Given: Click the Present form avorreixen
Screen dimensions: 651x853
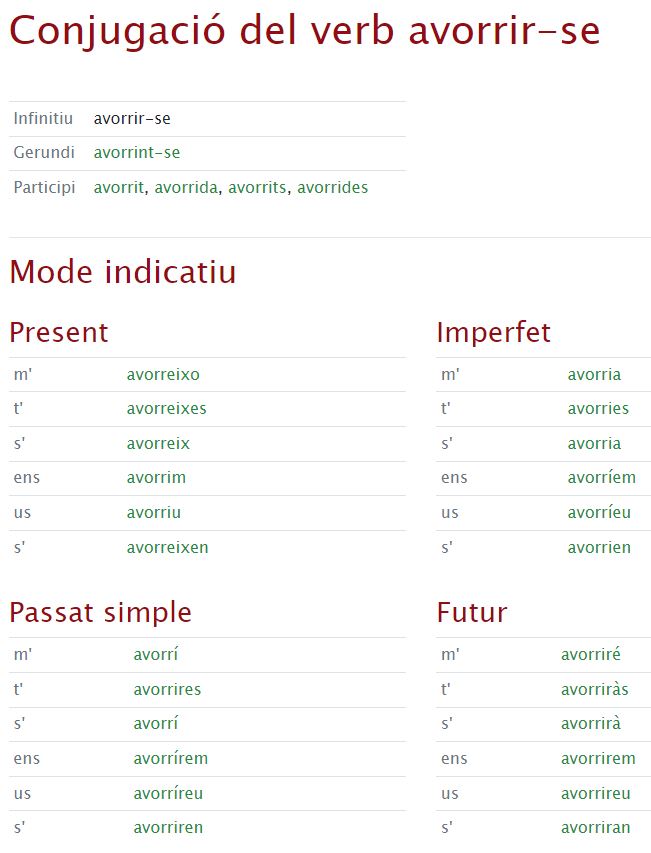Looking at the screenshot, I should [x=168, y=547].
